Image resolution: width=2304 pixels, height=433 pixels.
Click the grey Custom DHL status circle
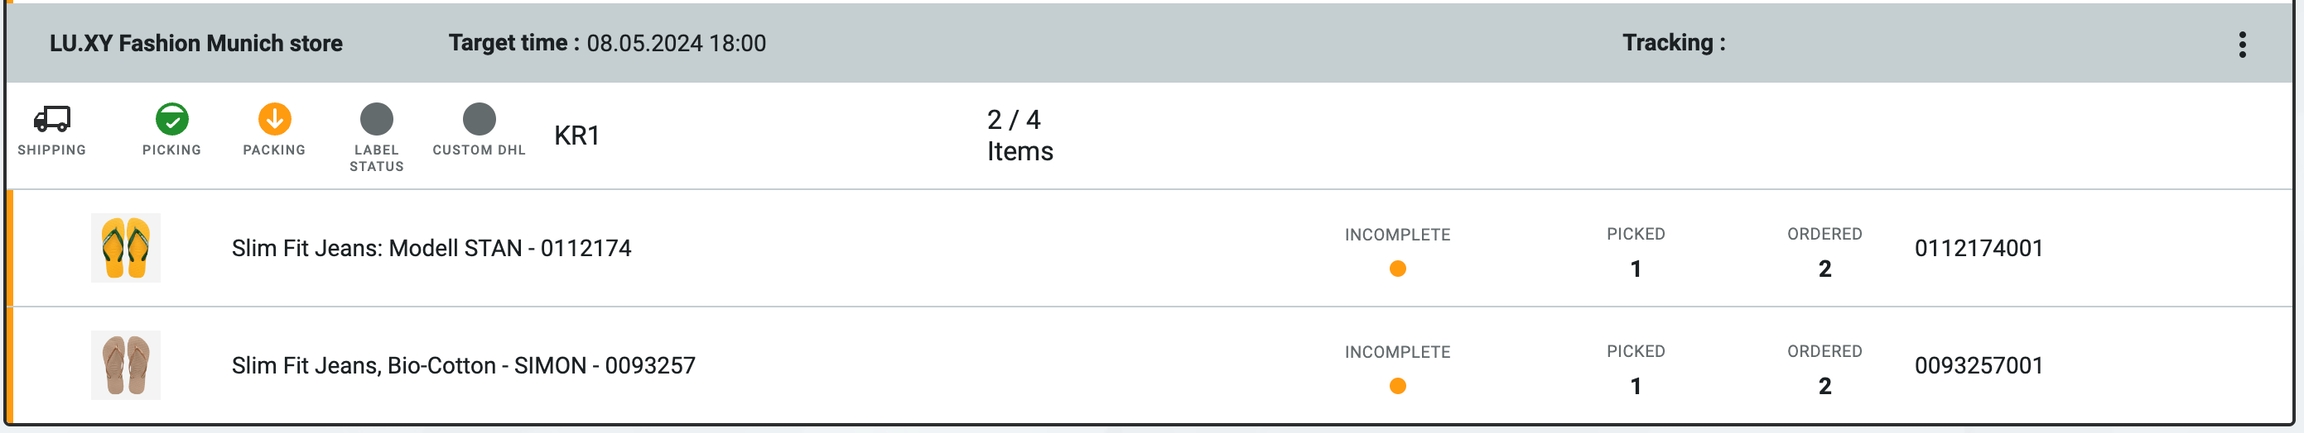[x=479, y=119]
